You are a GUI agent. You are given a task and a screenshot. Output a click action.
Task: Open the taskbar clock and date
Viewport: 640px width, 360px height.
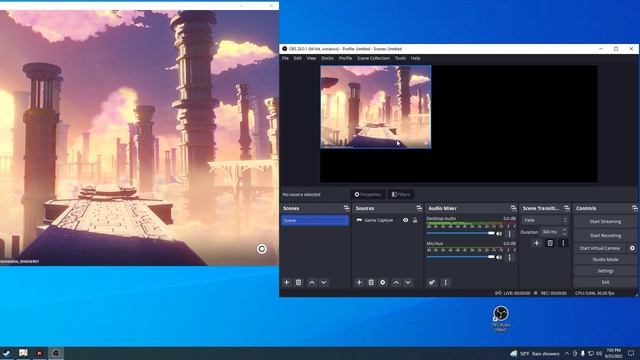(x=613, y=353)
